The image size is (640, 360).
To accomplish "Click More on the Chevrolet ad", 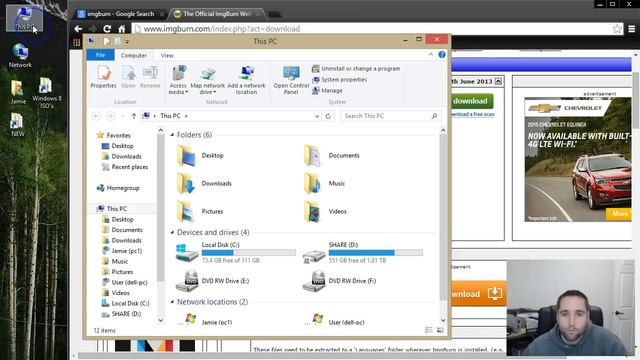I will pyautogui.click(x=619, y=213).
